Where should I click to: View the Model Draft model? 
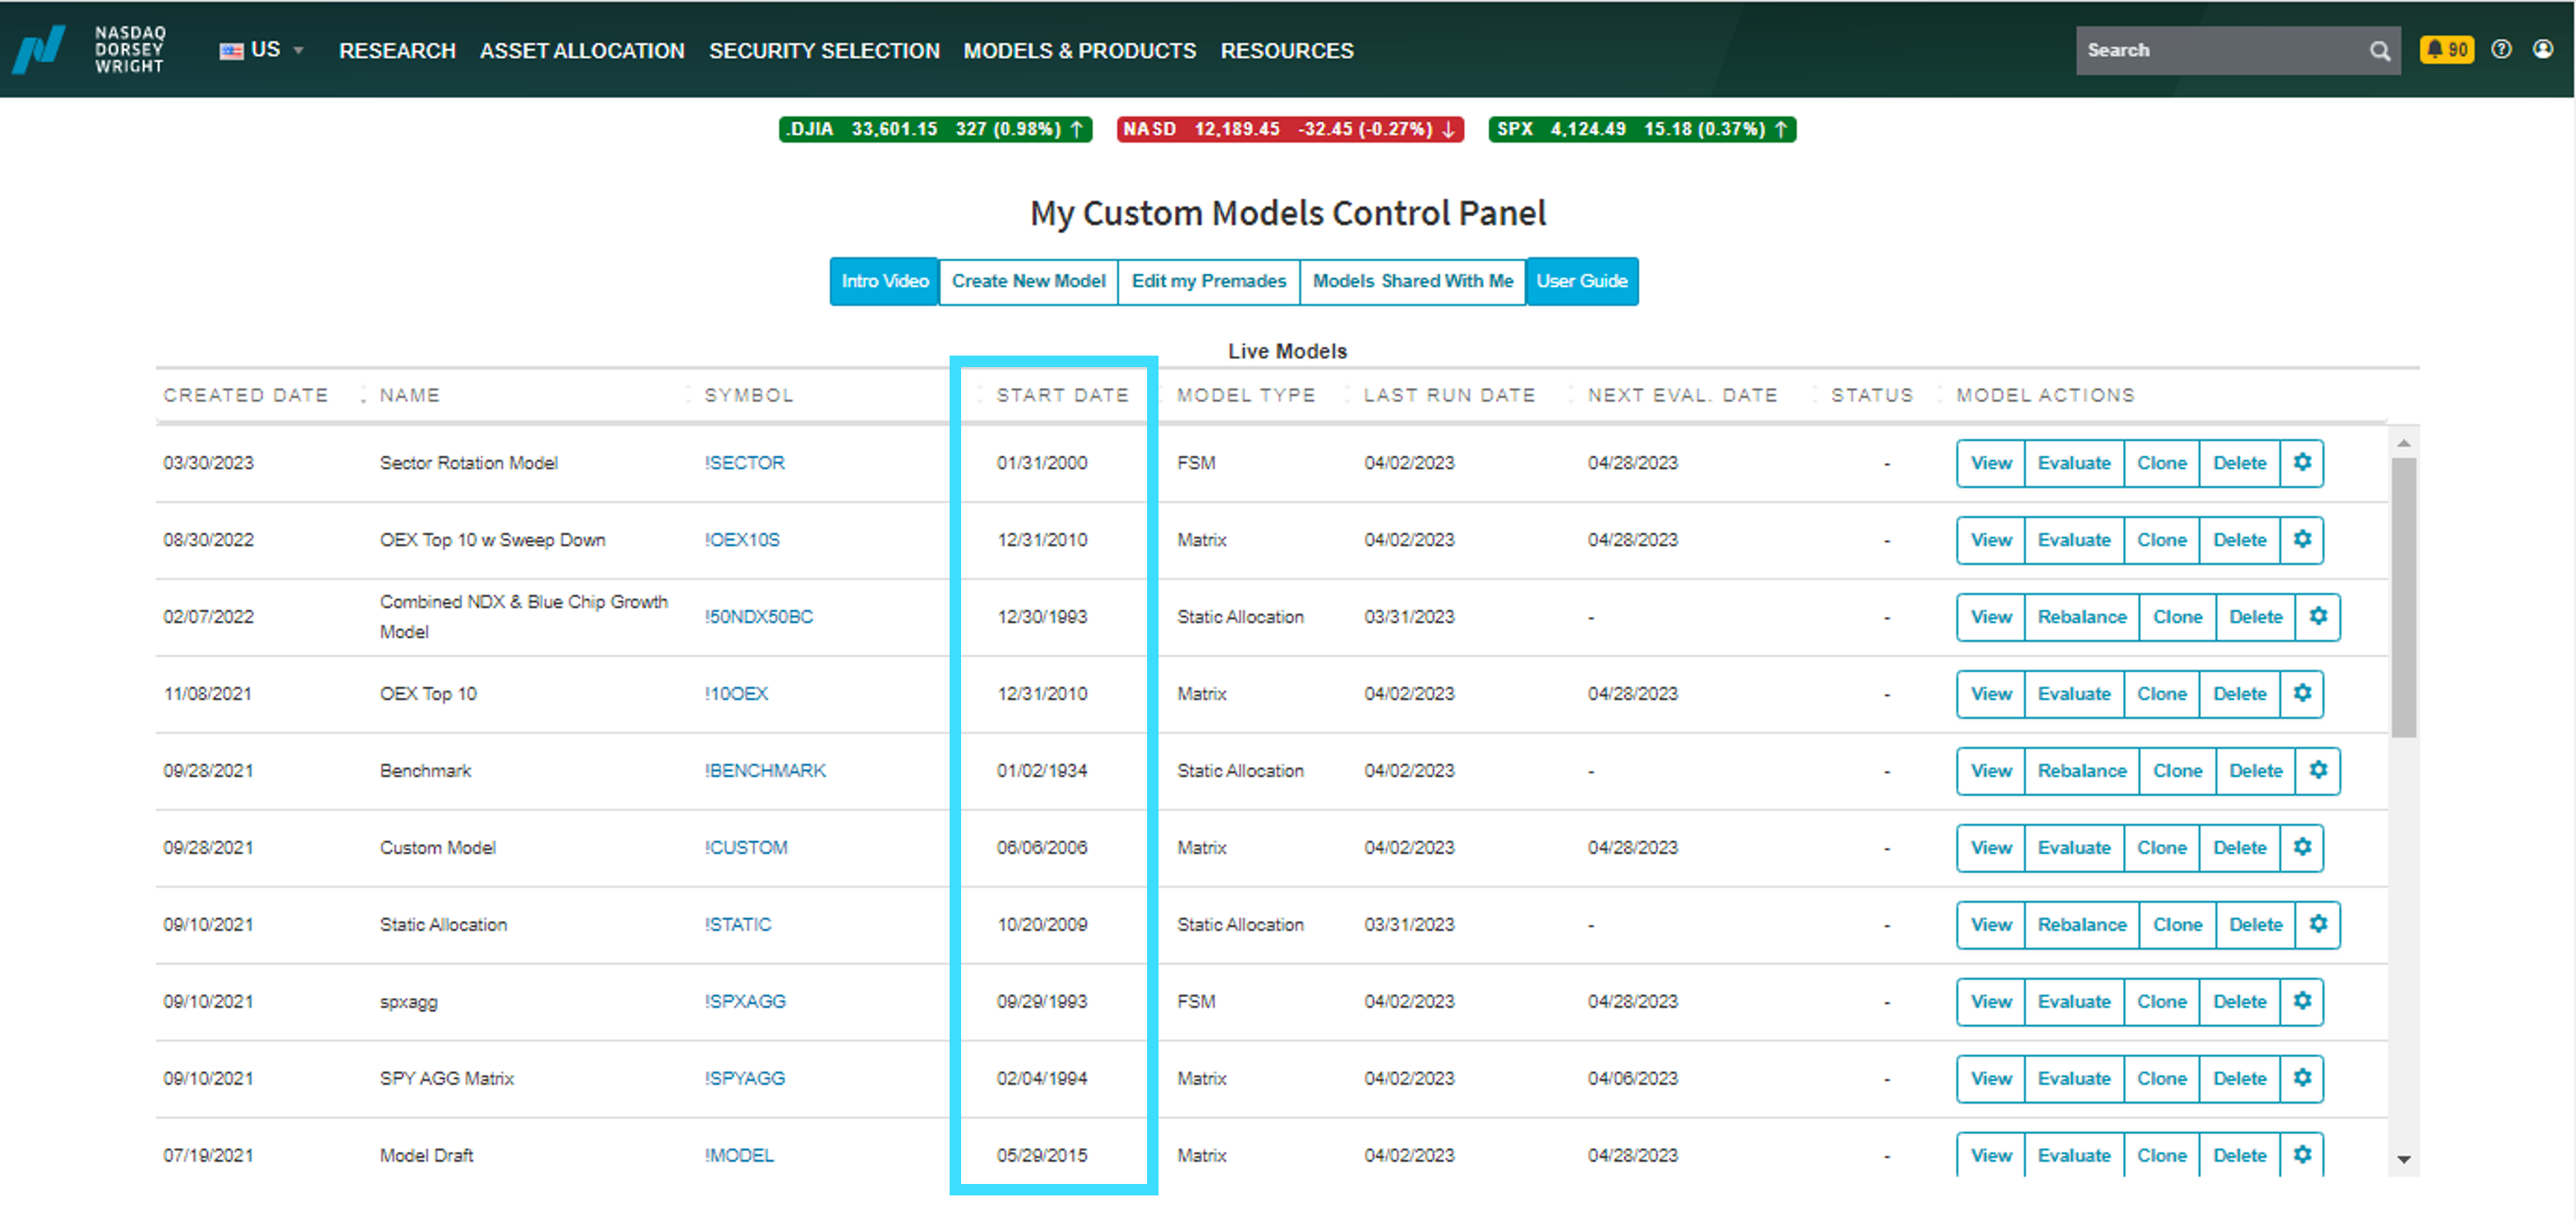[1991, 1155]
